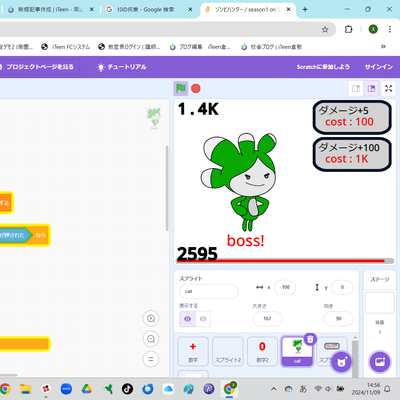Open the 教室長ログイン bookmark
400x400 pixels.
pos(129,47)
